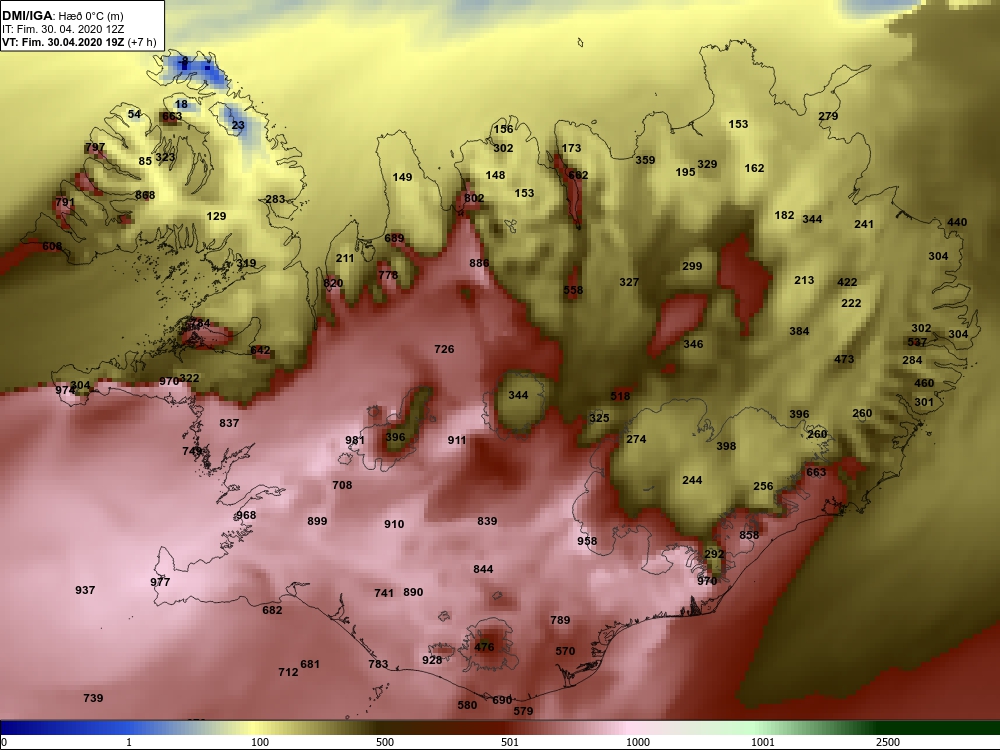Click the map value '299'
Viewport: 1000px width, 750px height.
tap(692, 266)
